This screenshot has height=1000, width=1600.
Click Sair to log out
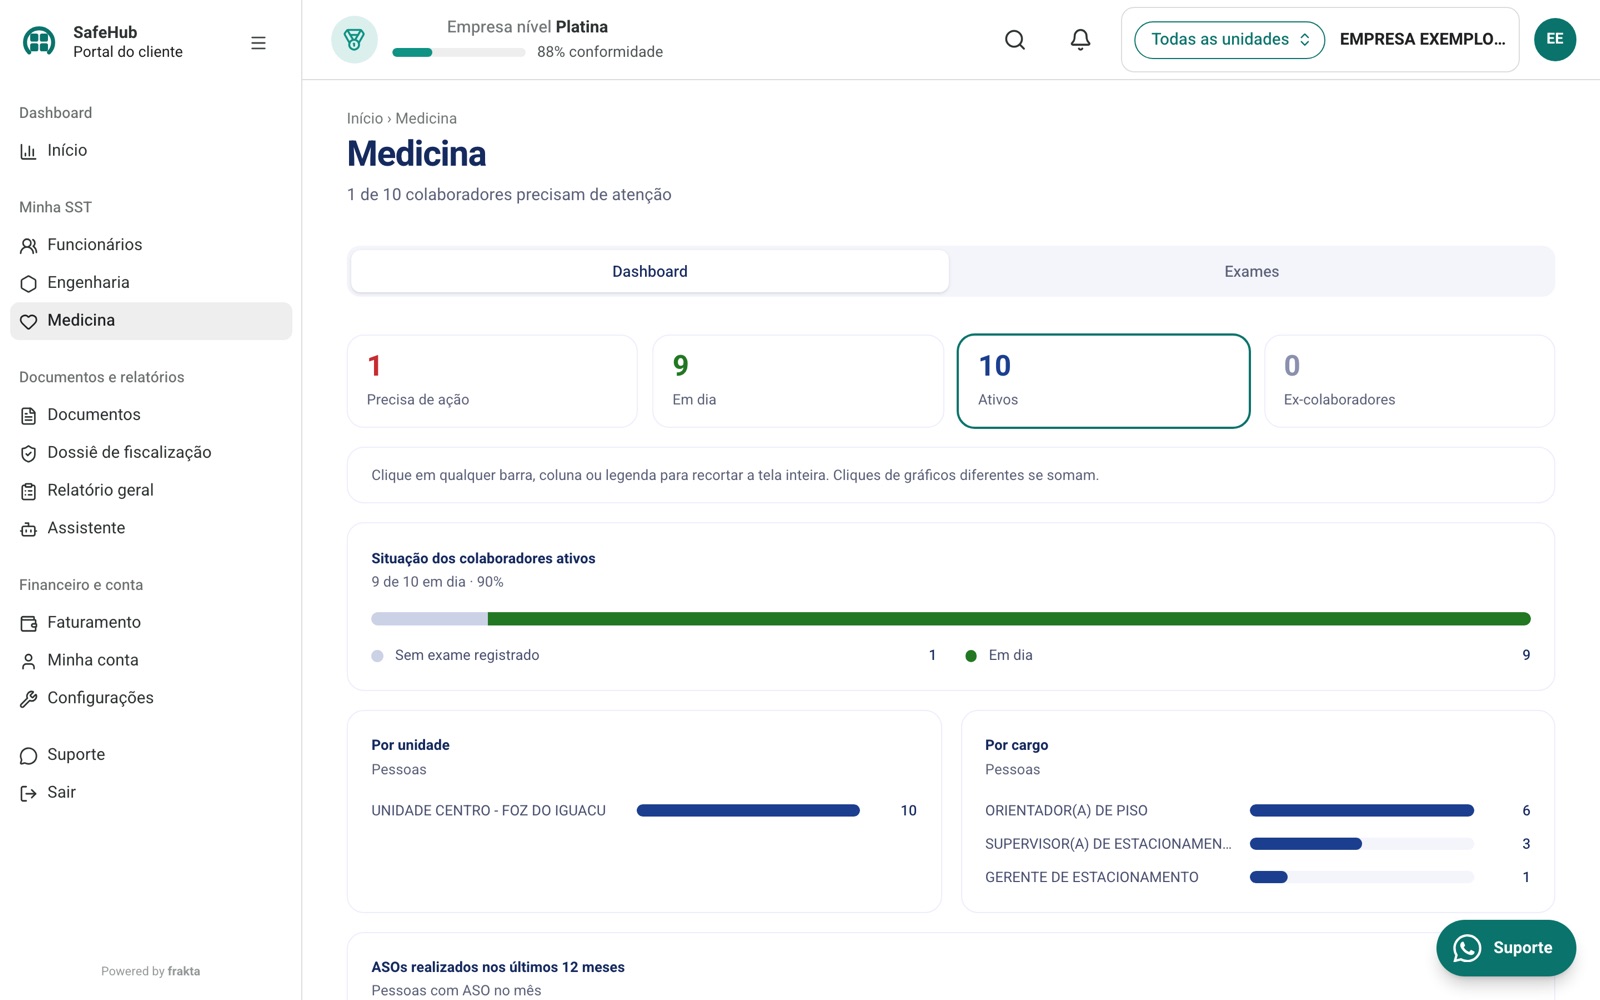point(151,793)
